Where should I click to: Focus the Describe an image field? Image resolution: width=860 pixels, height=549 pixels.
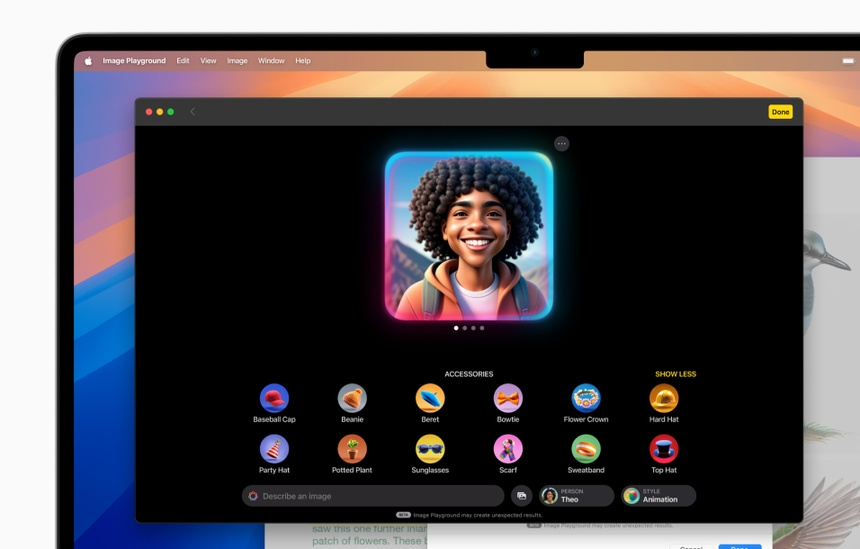[373, 496]
